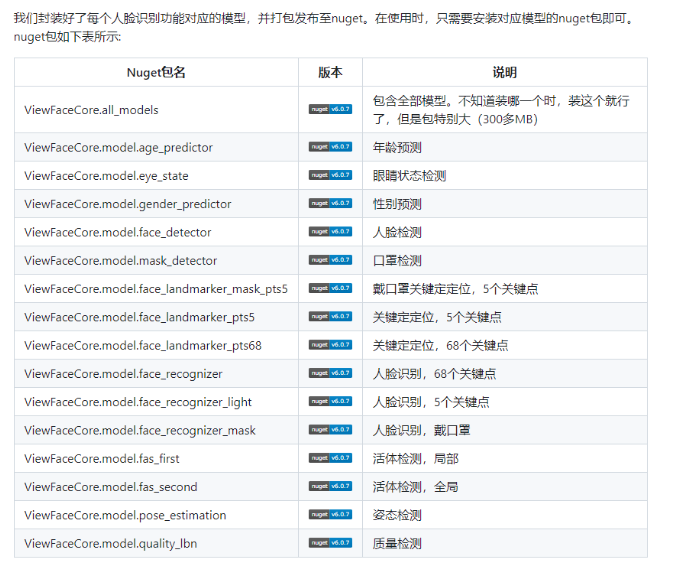Screen dimensions: 677x576
Task: Click 人脸识别，5个关键点 description
Action: click(x=431, y=402)
